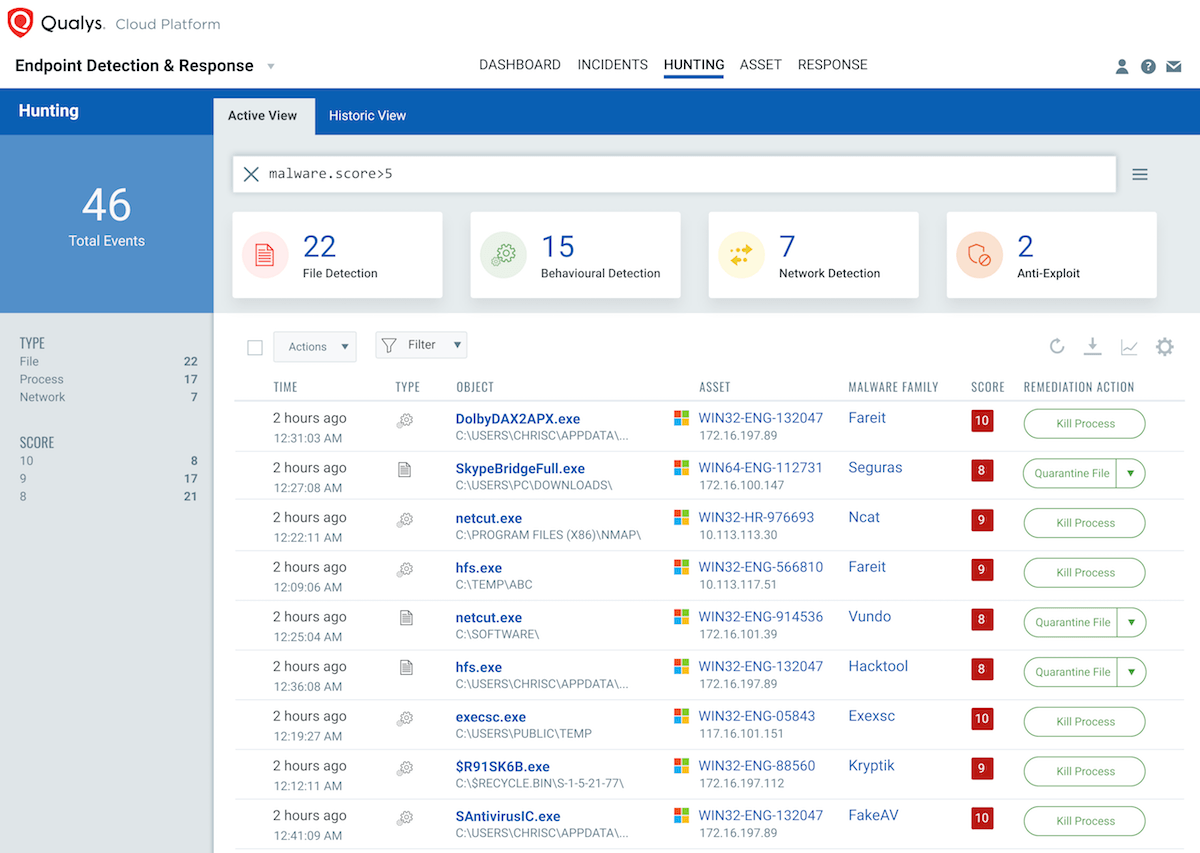1200x853 pixels.
Task: Click the funnel Filter icon
Action: click(389, 345)
